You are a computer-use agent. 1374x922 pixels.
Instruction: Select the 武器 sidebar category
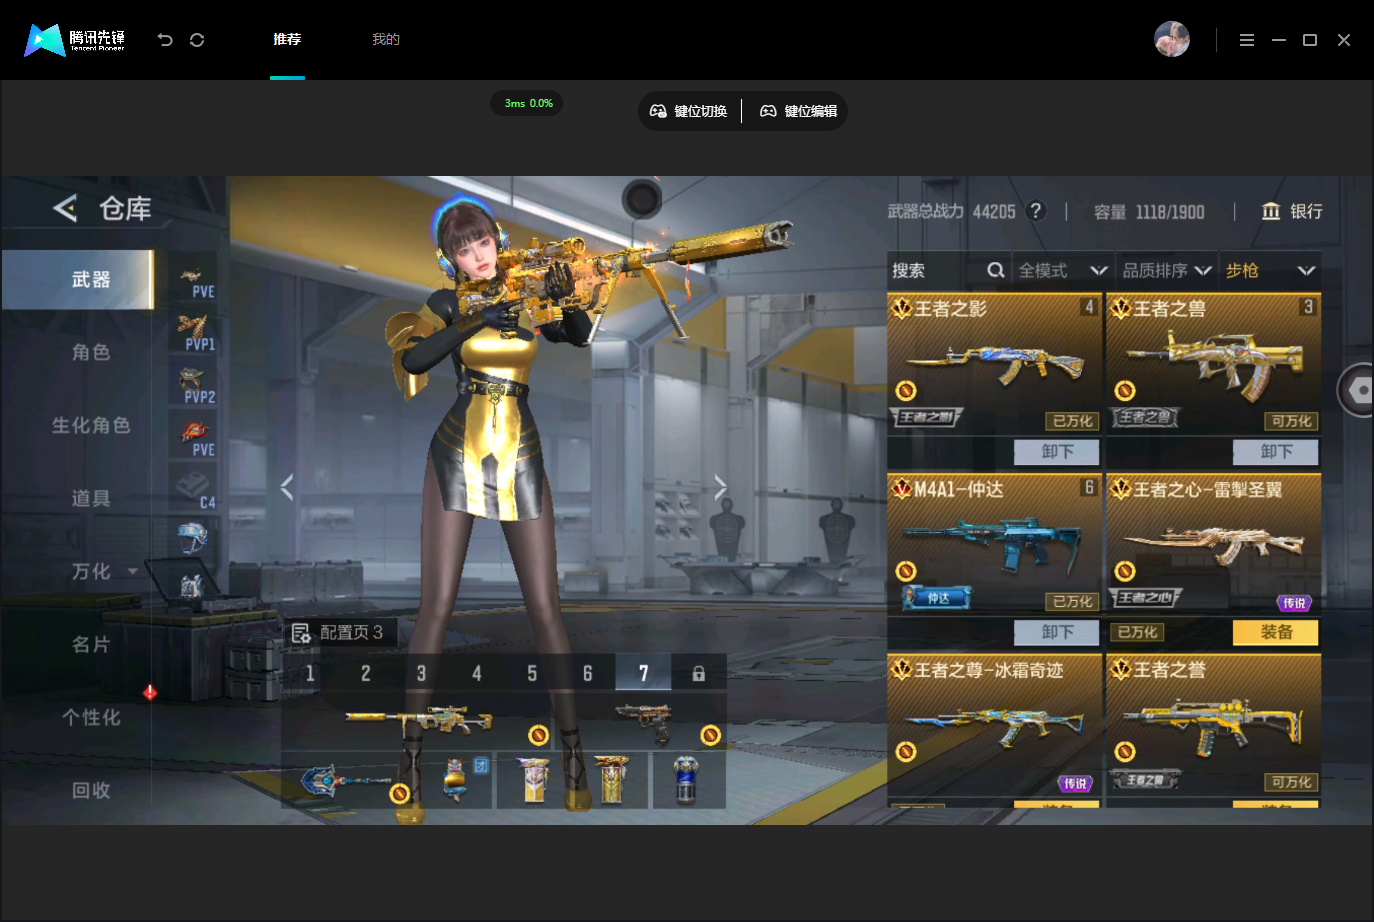click(x=78, y=280)
